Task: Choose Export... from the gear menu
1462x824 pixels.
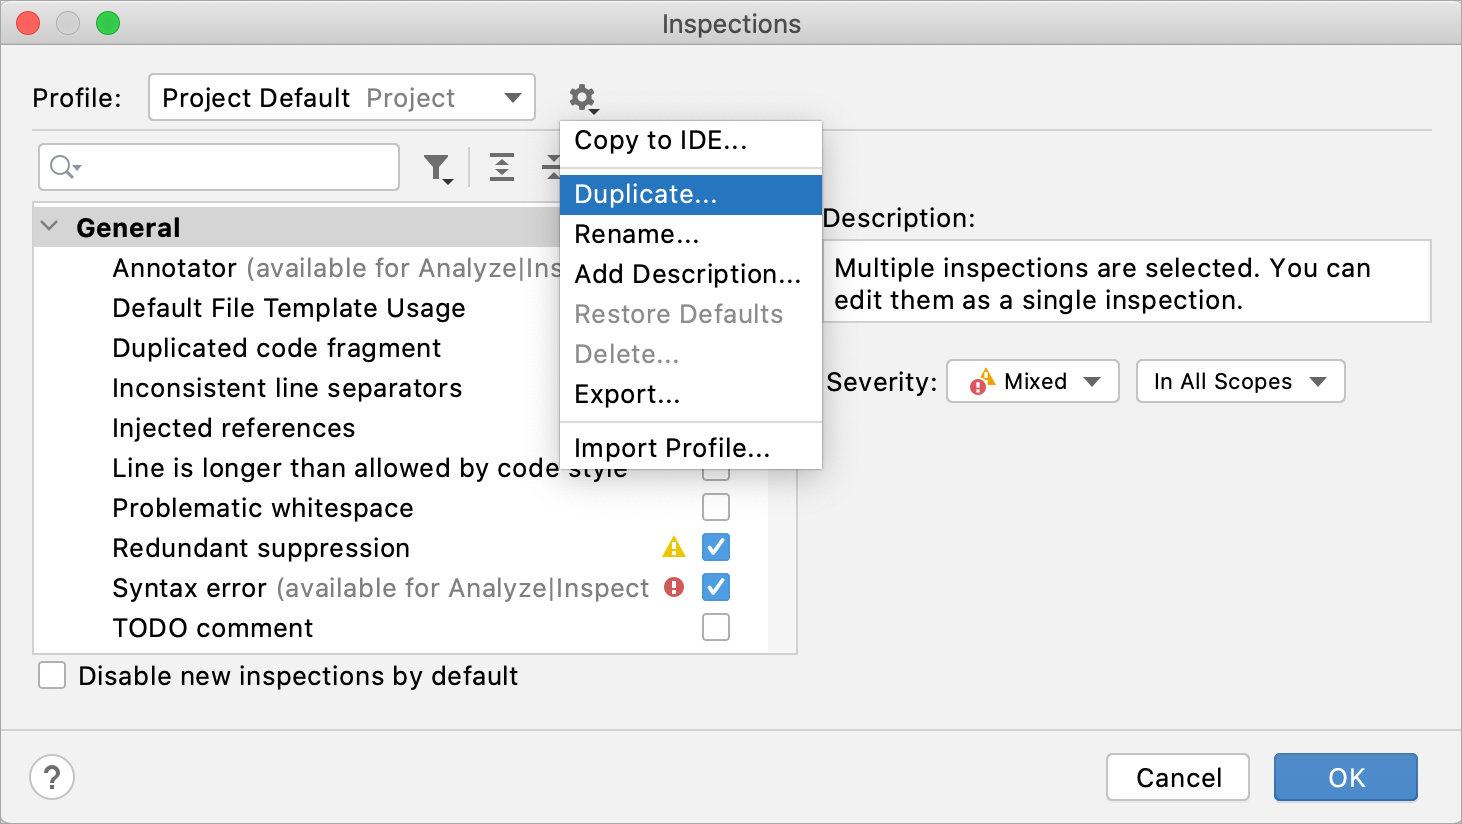Action: tap(691, 394)
